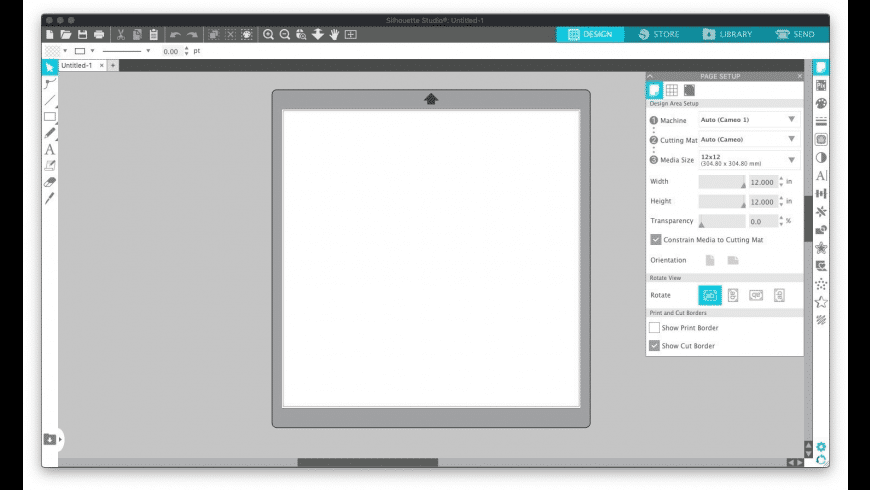Switch to the SEND tab
The height and width of the screenshot is (490, 870).
795,34
